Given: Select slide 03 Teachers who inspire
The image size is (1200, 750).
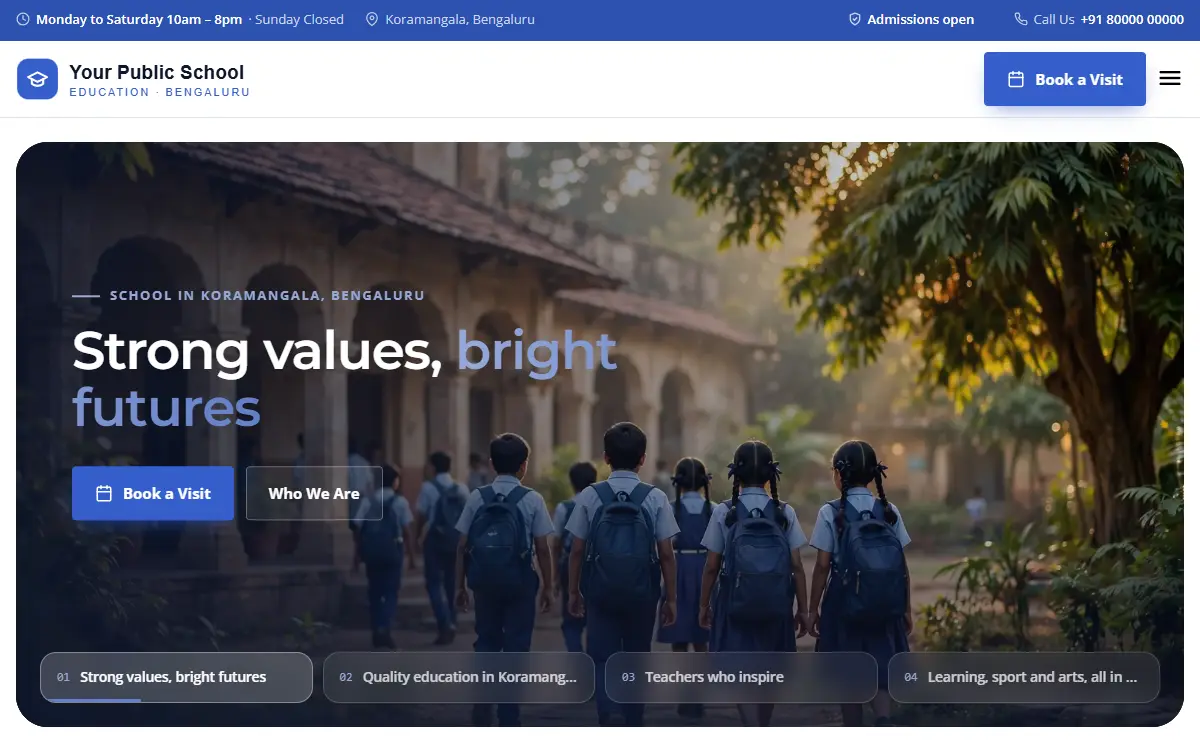Looking at the screenshot, I should point(741,678).
